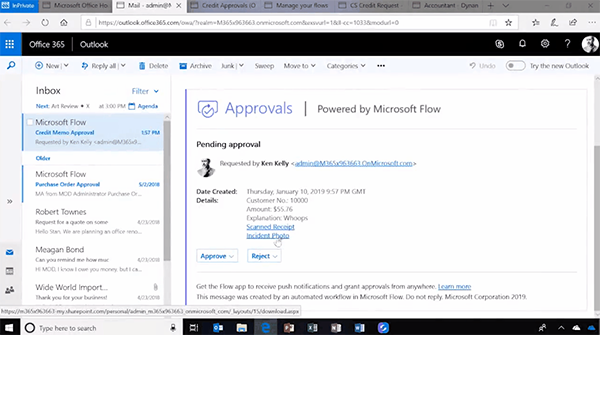The height and width of the screenshot is (420, 600).
Task: Click the mailbox search magnifier icon
Action: [x=10, y=66]
